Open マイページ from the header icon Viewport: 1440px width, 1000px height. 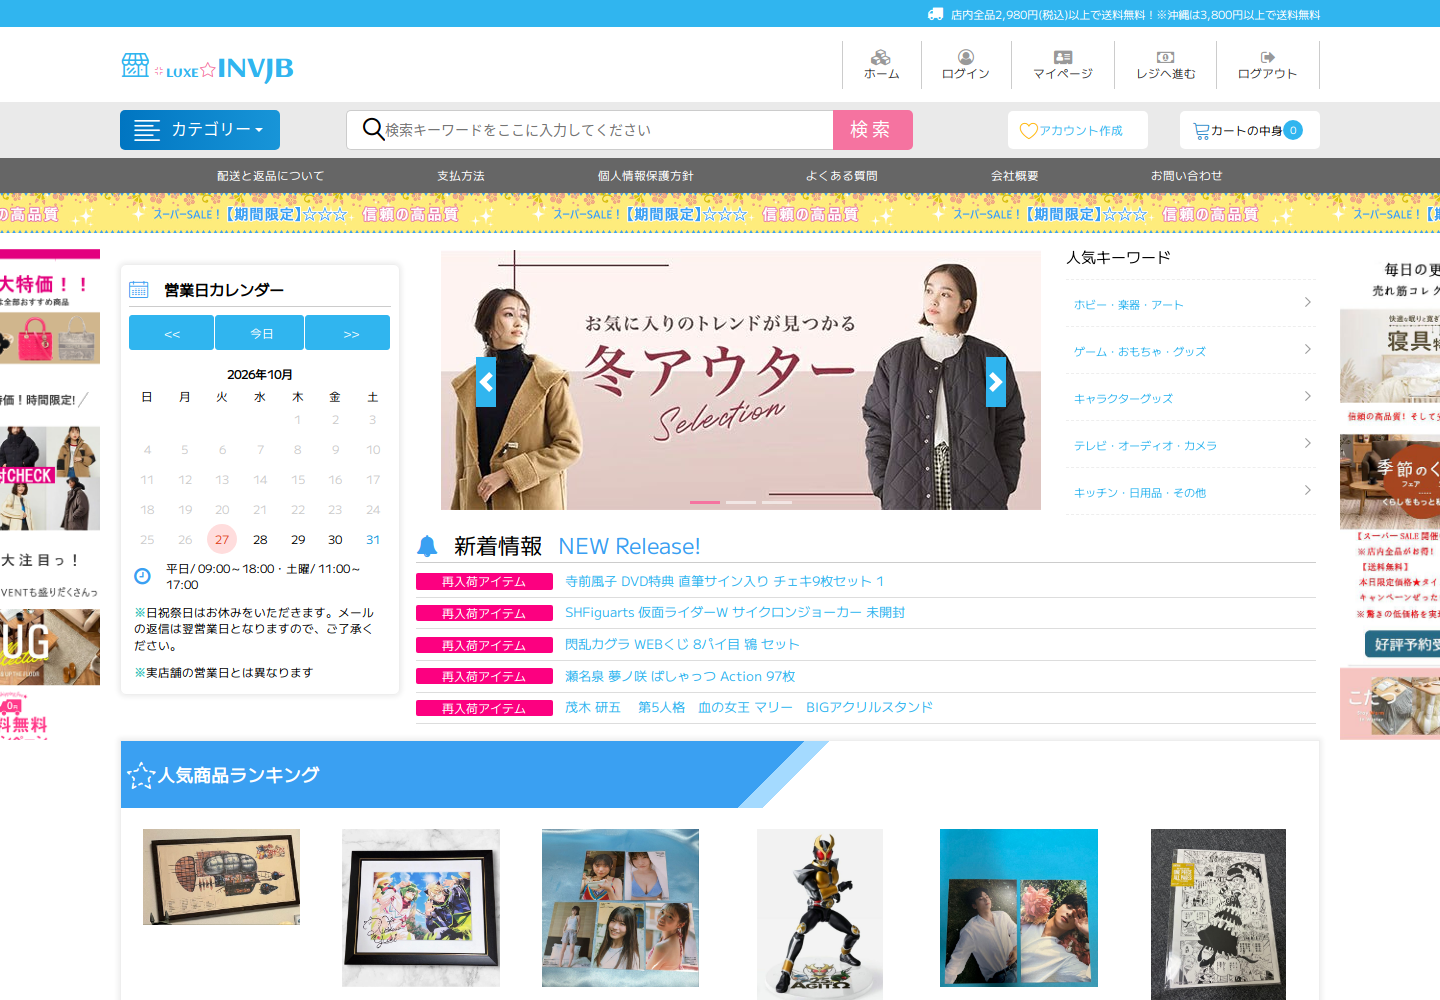[1063, 57]
